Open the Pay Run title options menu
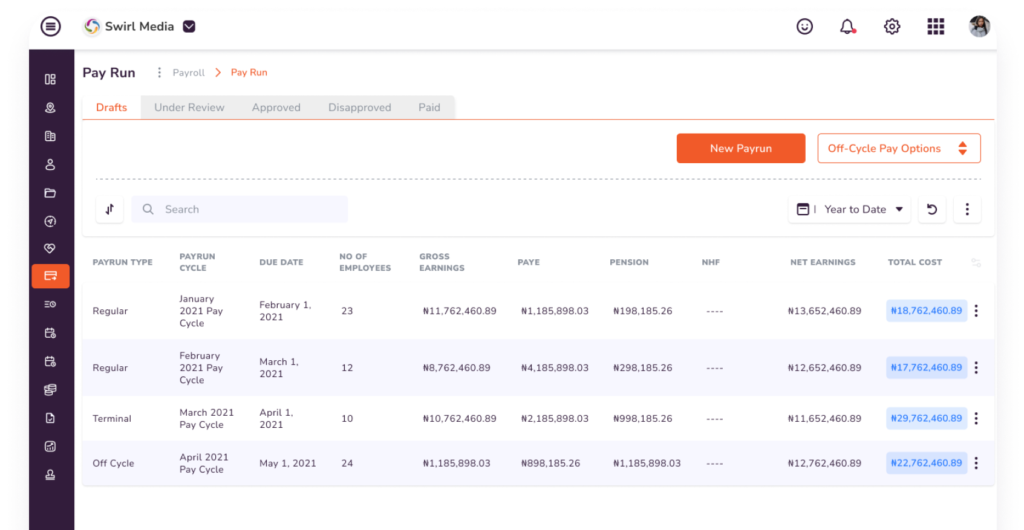The width and height of the screenshot is (1024, 530). [158, 73]
